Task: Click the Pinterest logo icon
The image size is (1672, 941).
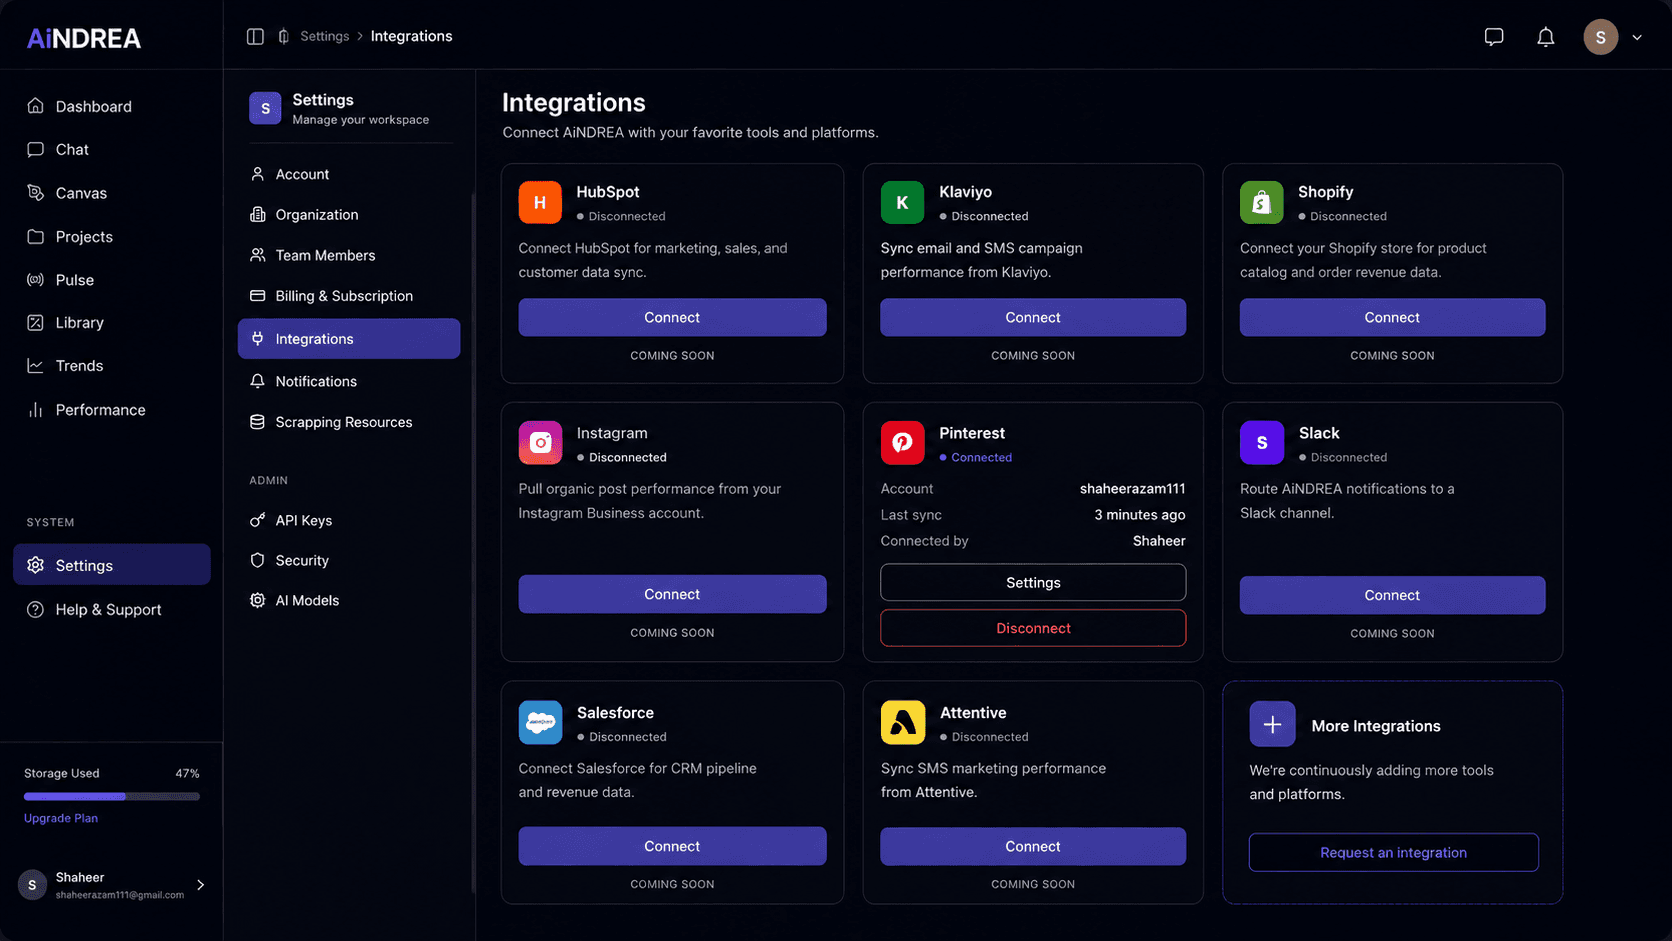Action: click(902, 443)
